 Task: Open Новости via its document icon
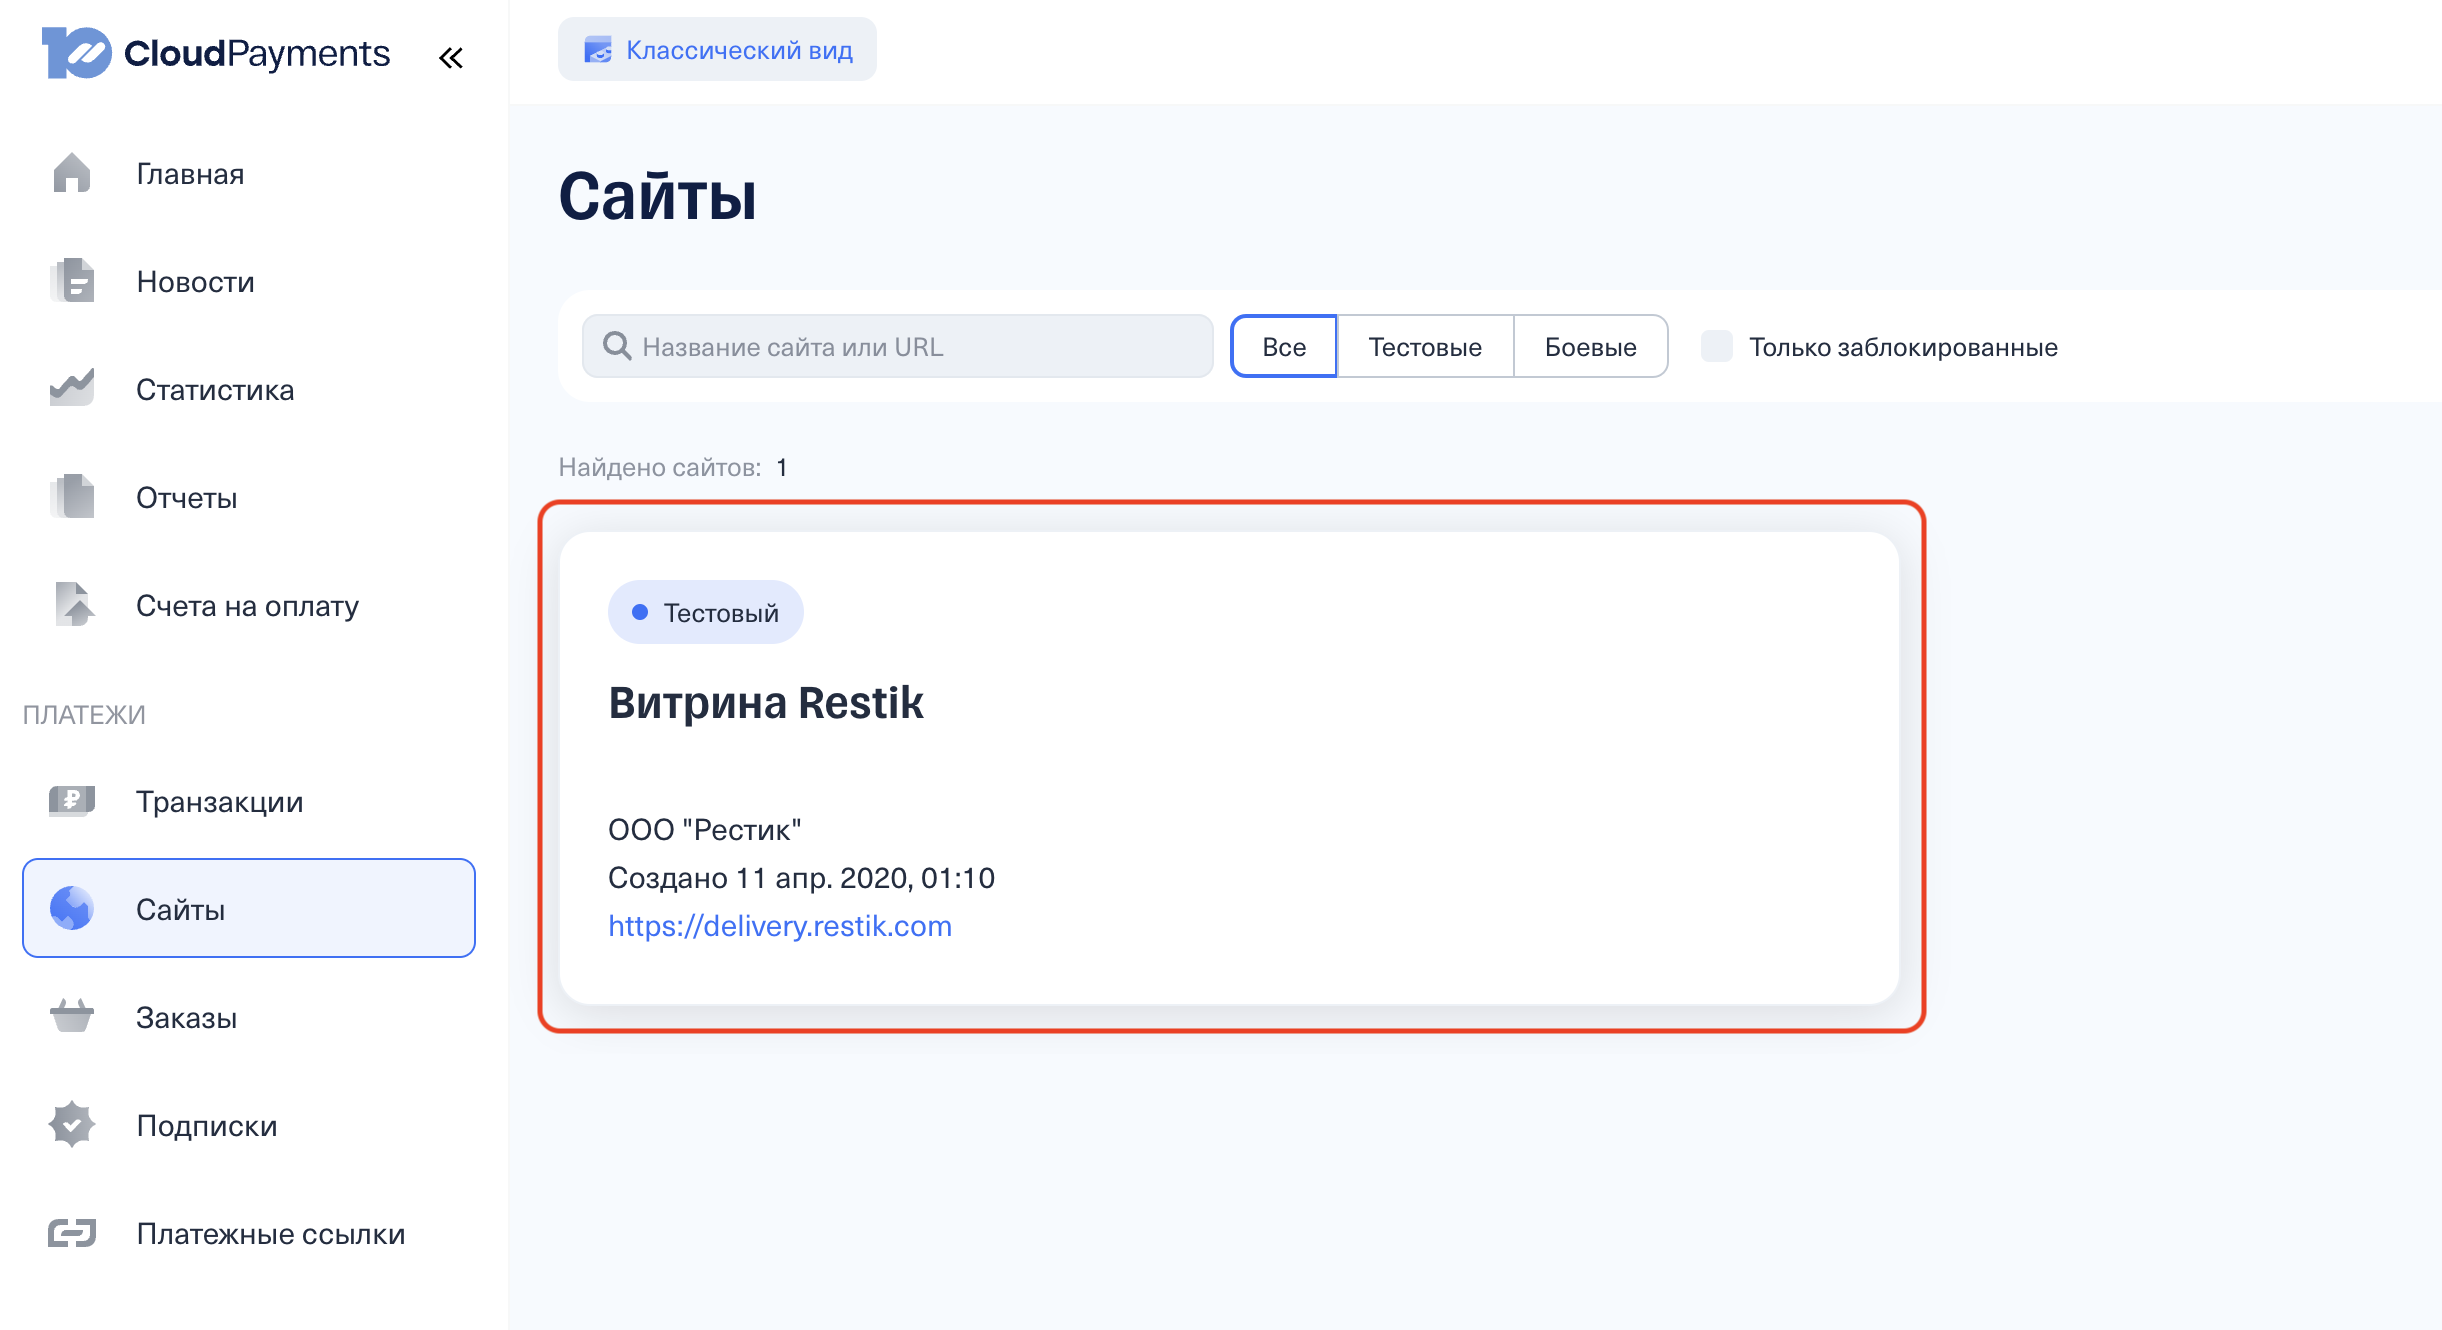(72, 281)
